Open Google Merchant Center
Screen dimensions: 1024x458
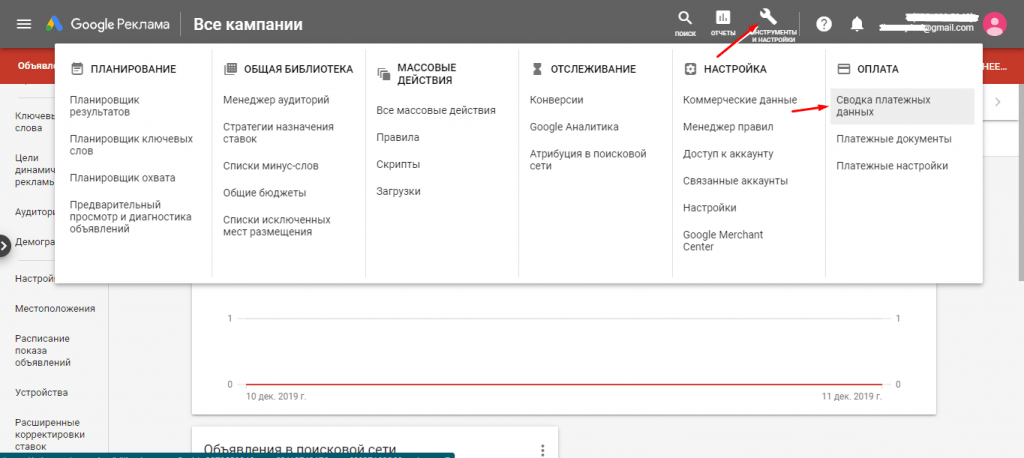(x=723, y=240)
